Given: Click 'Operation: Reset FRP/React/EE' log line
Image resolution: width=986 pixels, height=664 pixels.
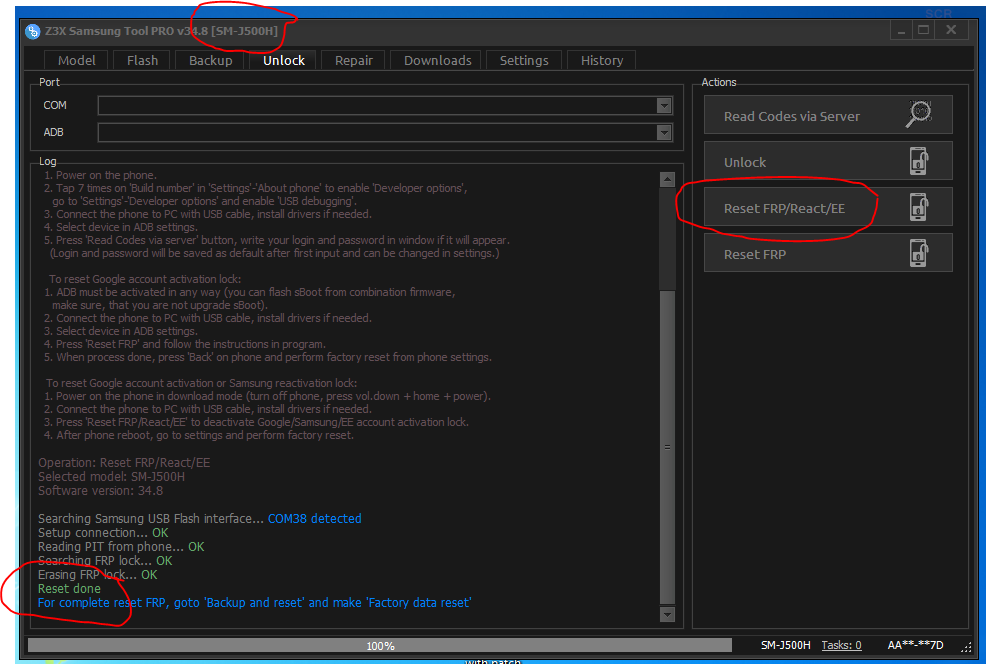Looking at the screenshot, I should [124, 463].
